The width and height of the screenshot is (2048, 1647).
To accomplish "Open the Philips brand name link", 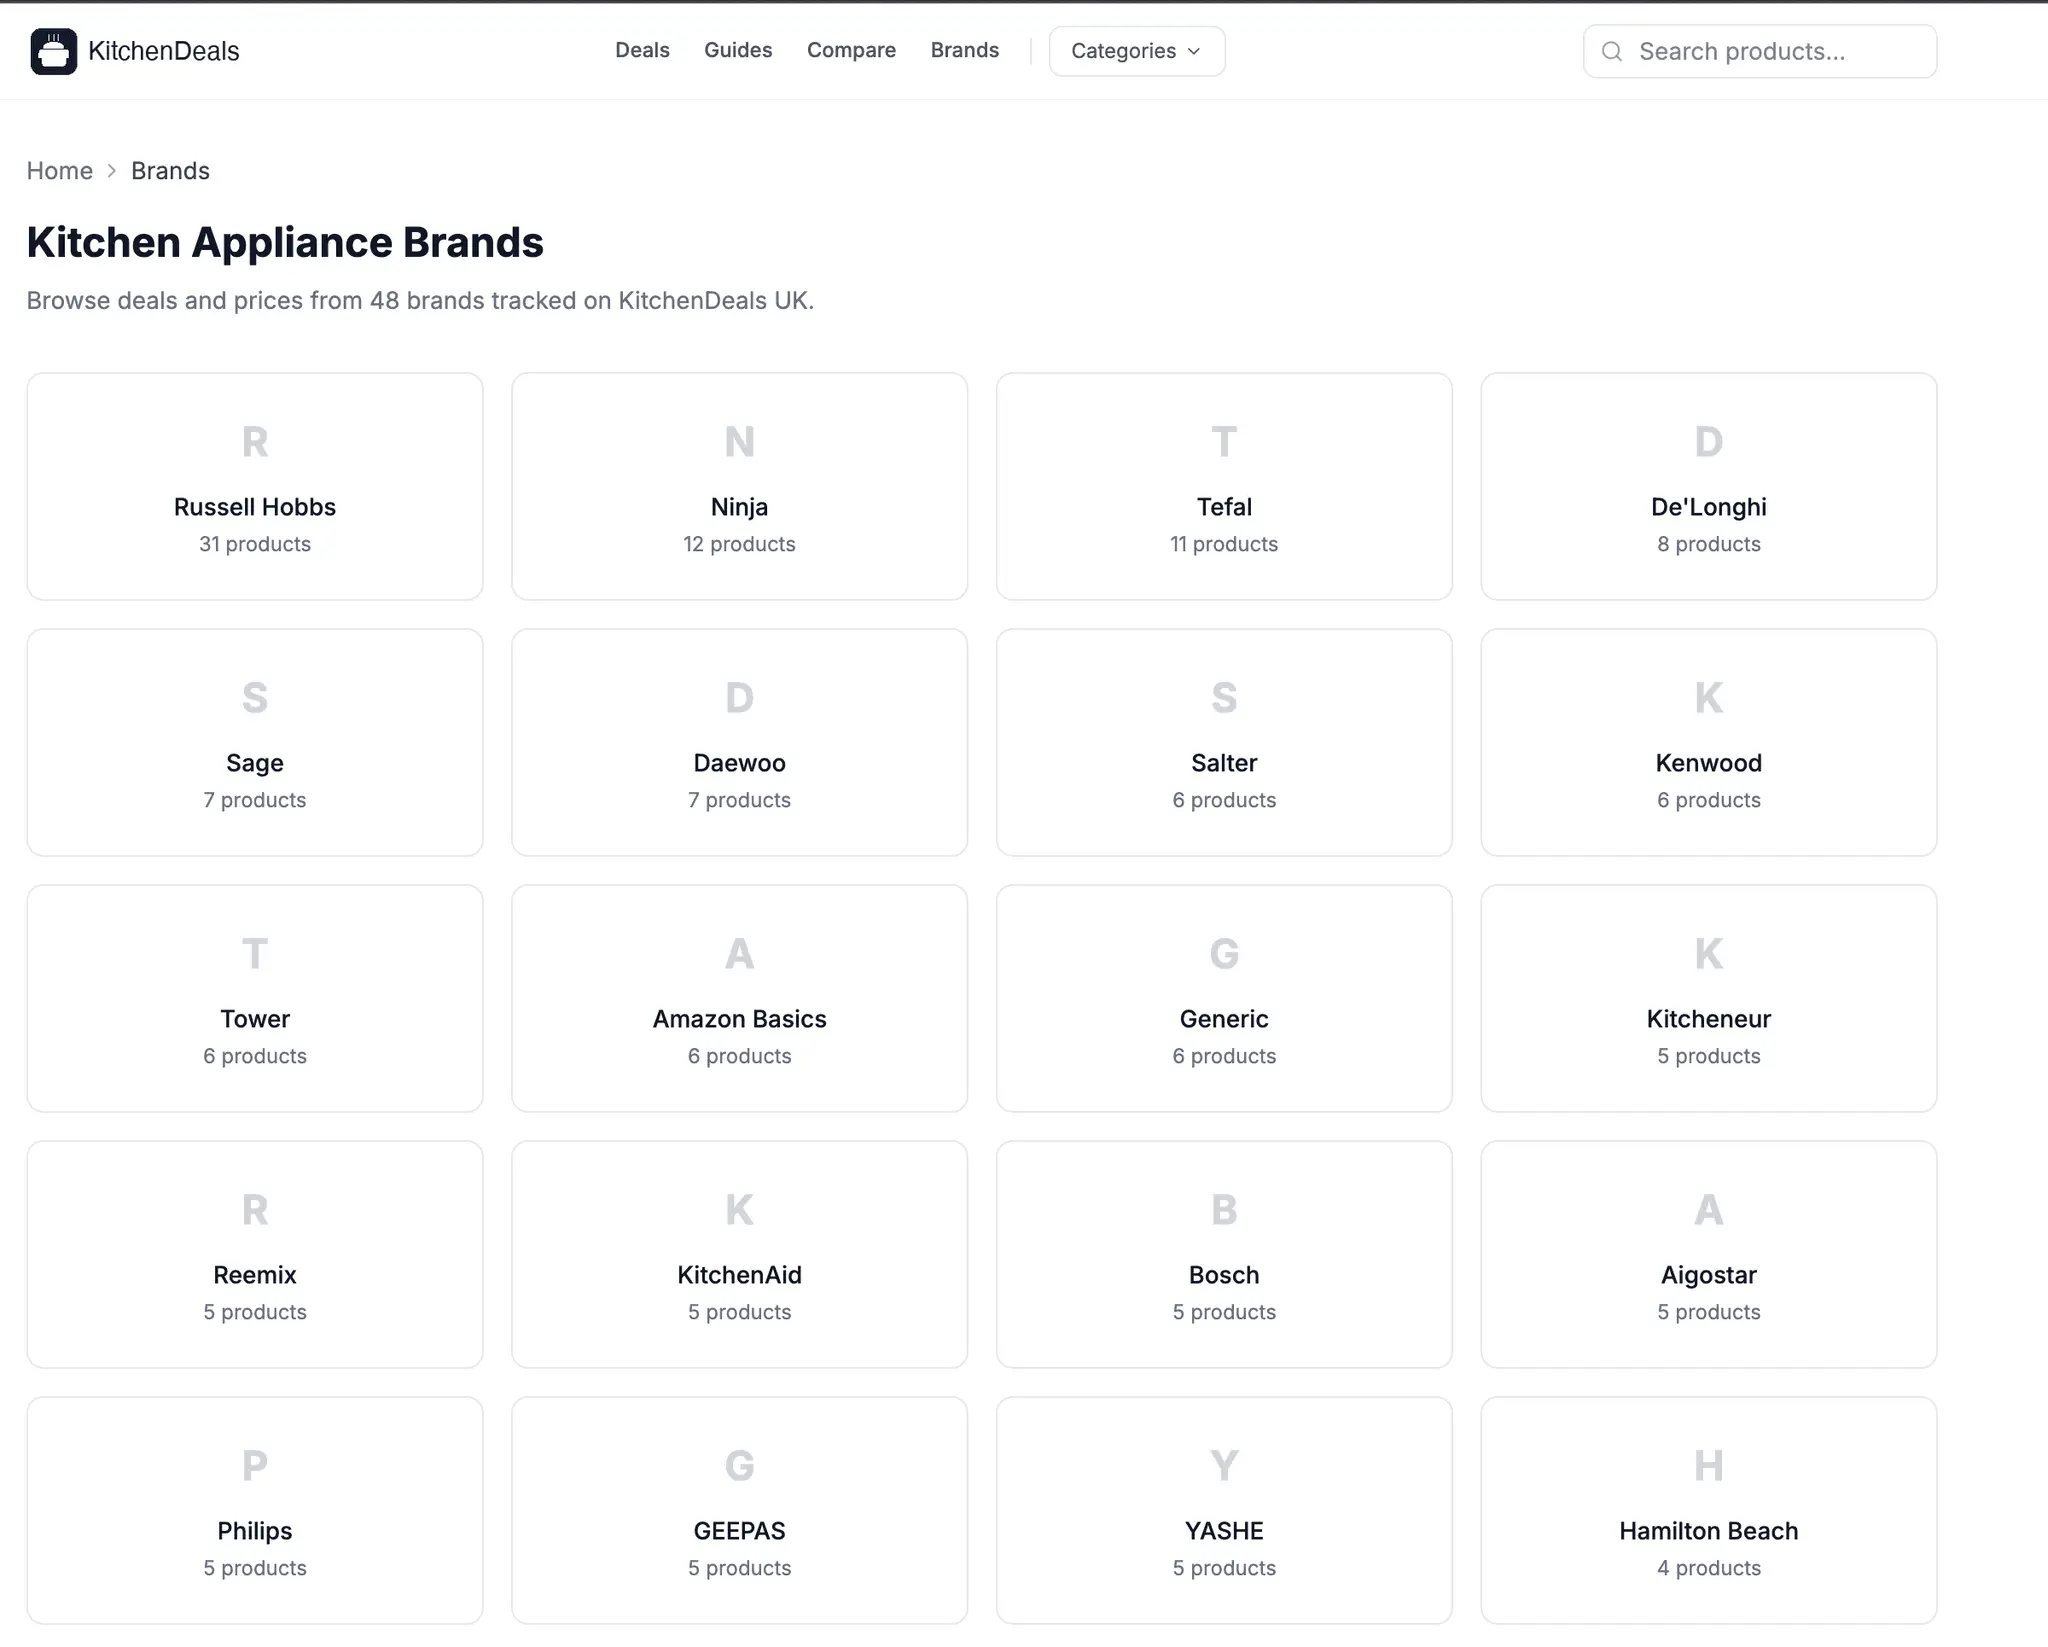I will click(255, 1531).
